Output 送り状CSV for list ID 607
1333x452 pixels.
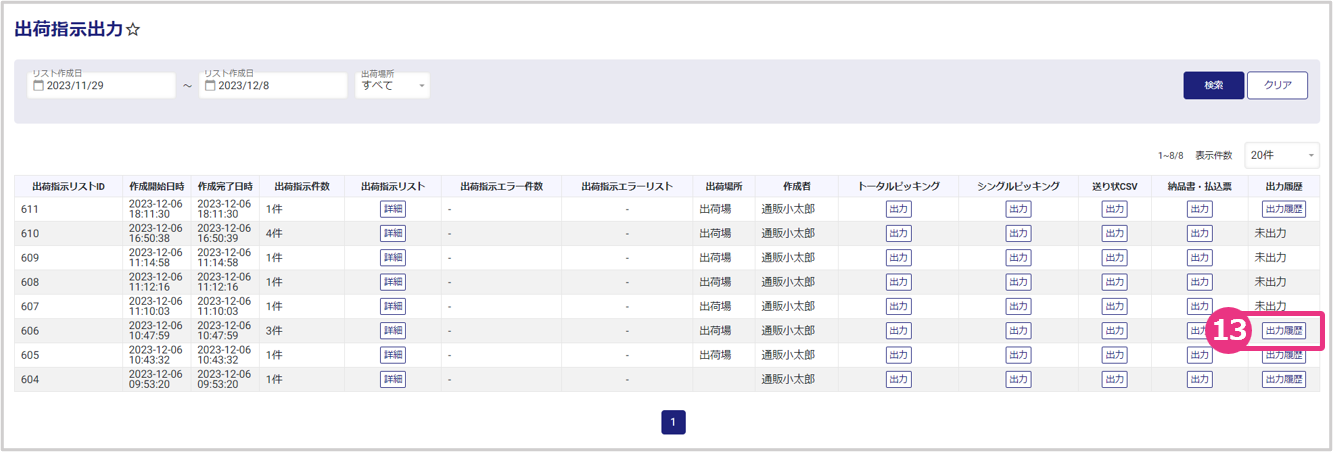pos(1114,306)
